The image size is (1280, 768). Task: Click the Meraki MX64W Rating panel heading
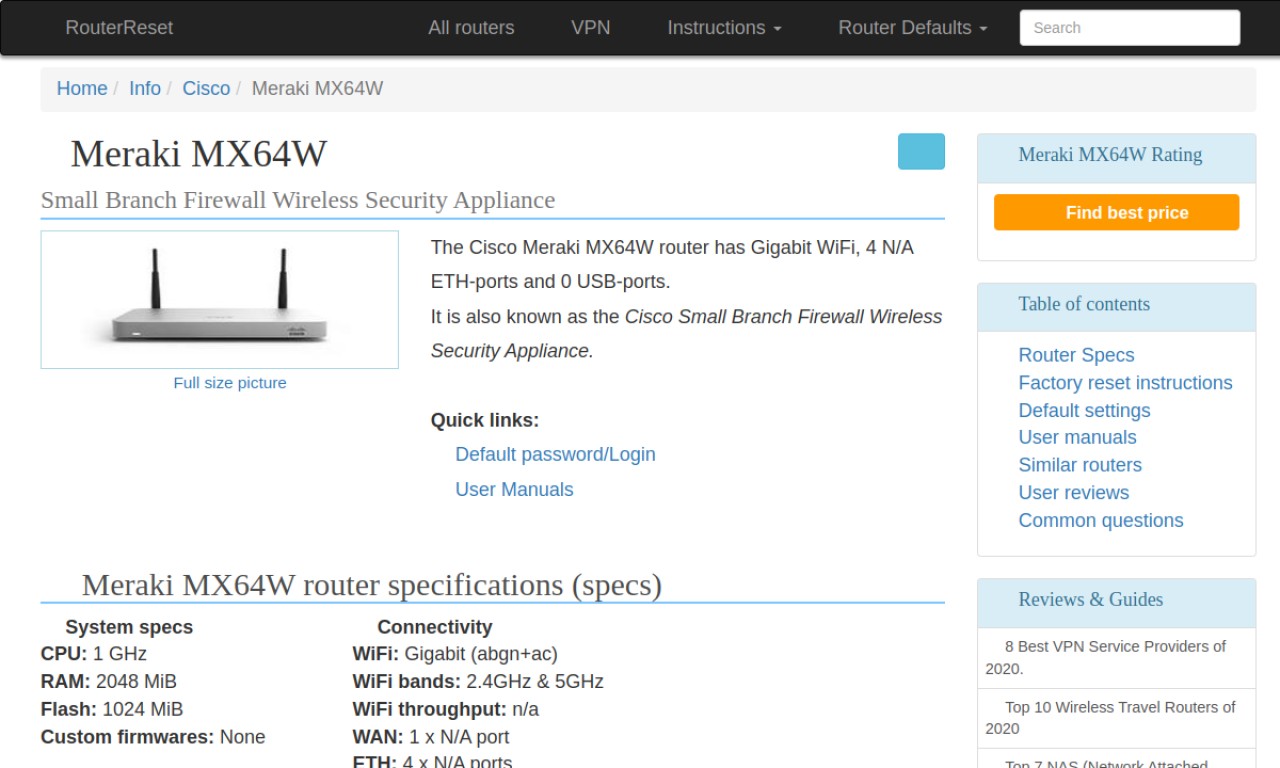1110,155
